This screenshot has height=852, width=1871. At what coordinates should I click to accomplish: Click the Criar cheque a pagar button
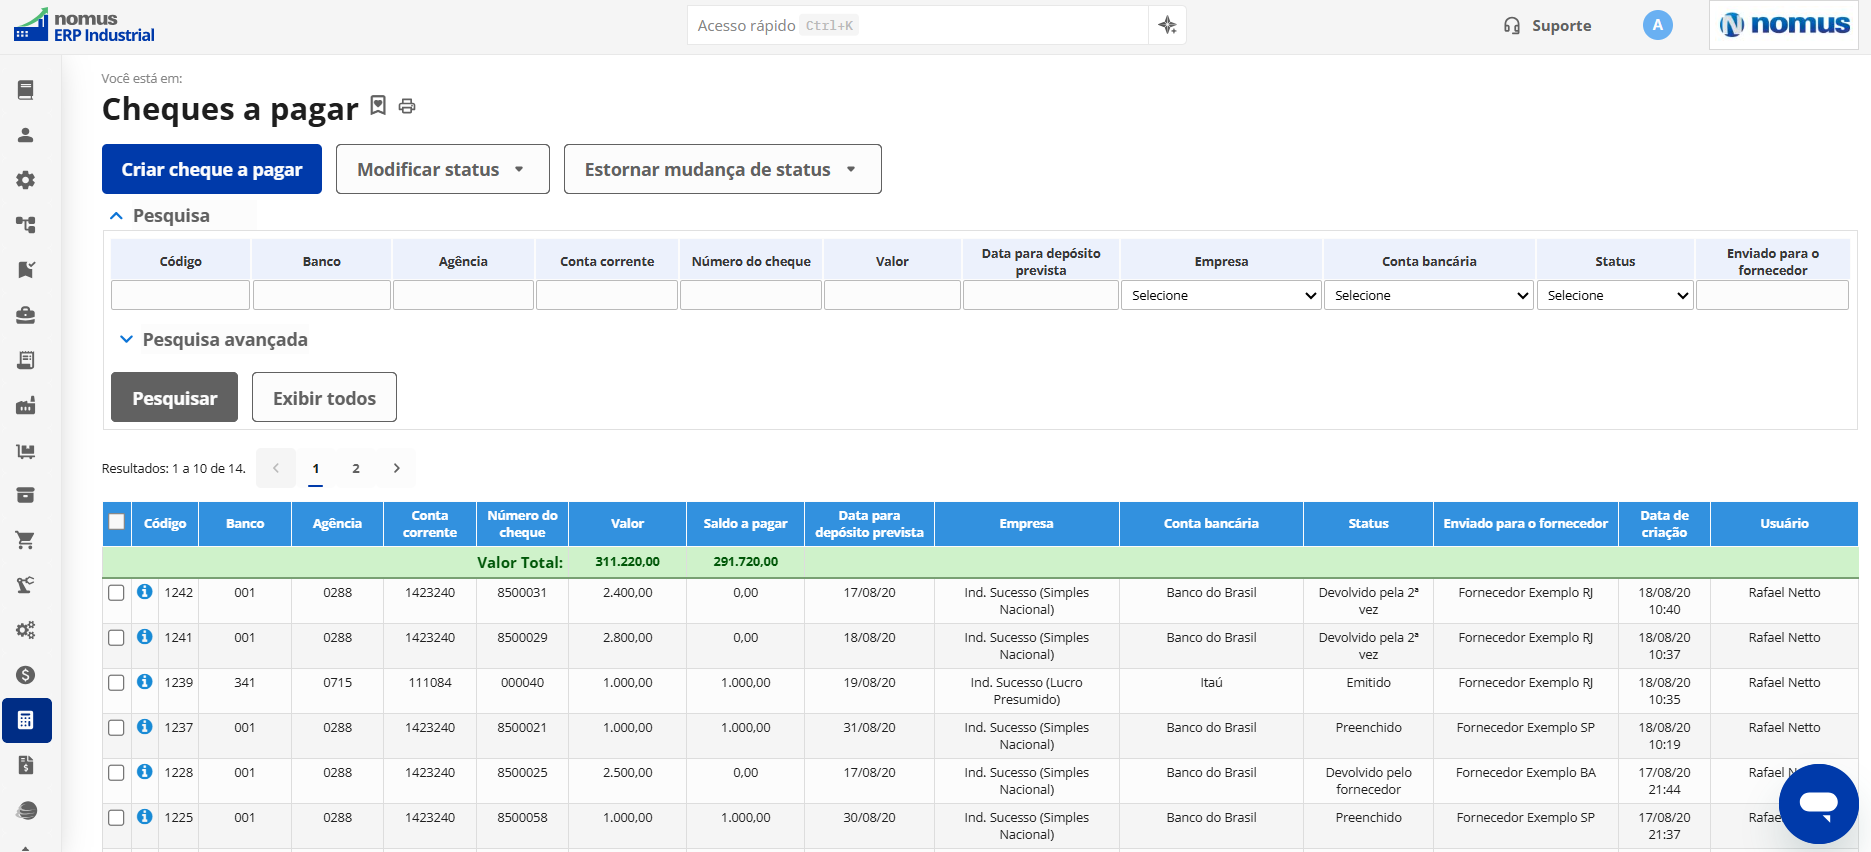tap(212, 169)
